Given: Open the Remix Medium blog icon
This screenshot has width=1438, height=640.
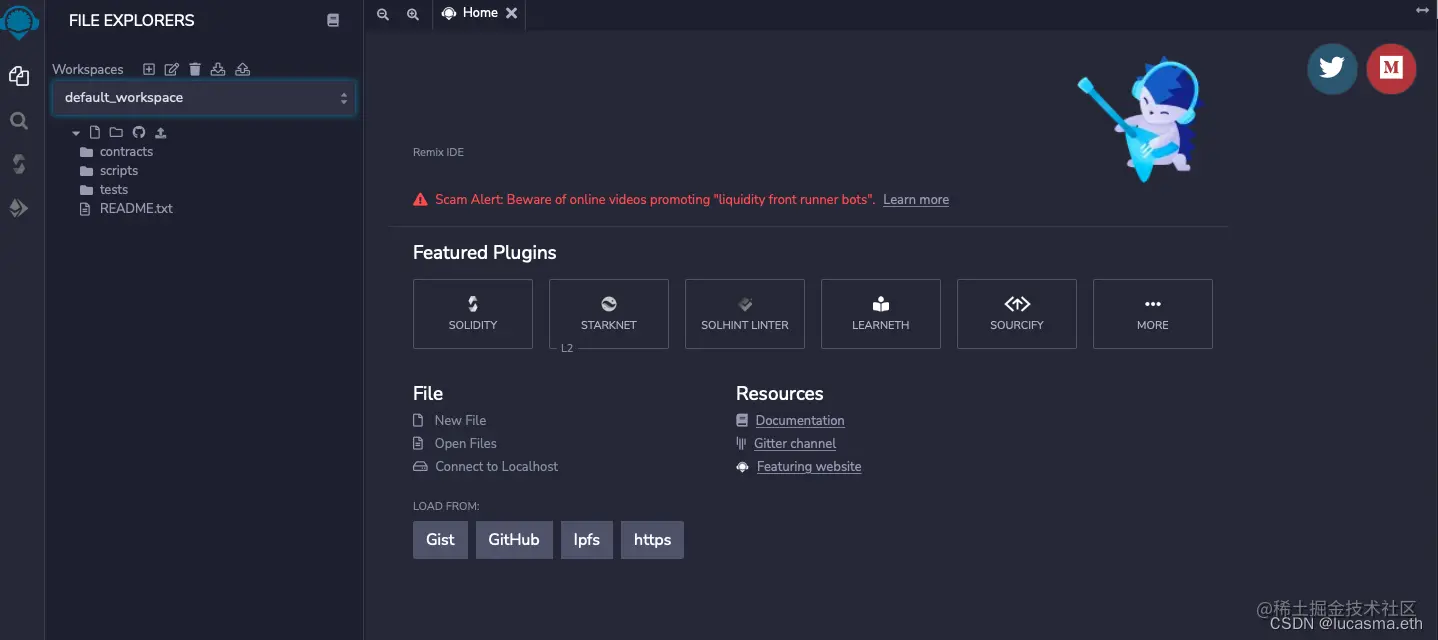Looking at the screenshot, I should click(x=1391, y=69).
